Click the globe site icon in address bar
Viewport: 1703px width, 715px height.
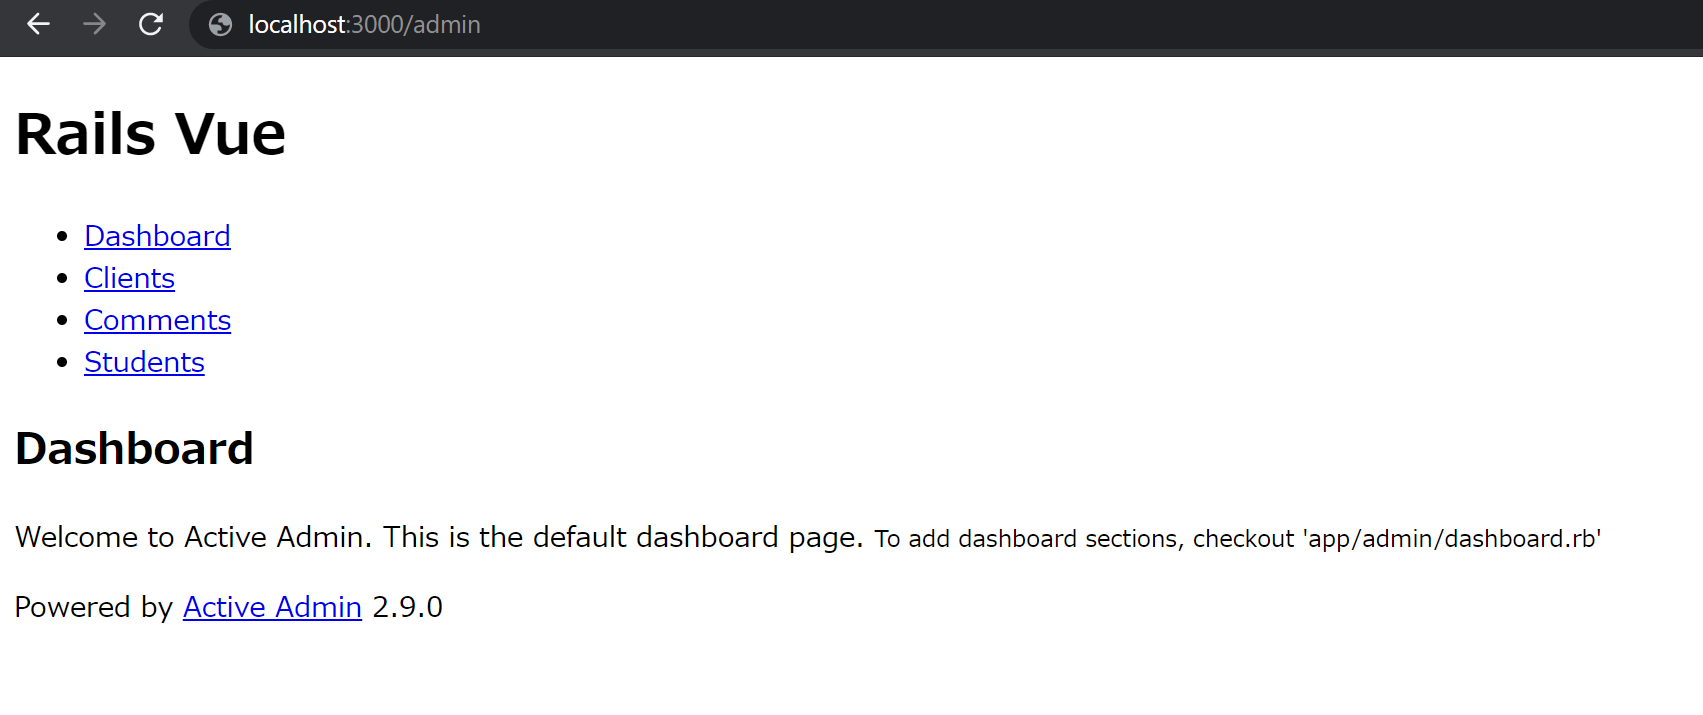219,24
